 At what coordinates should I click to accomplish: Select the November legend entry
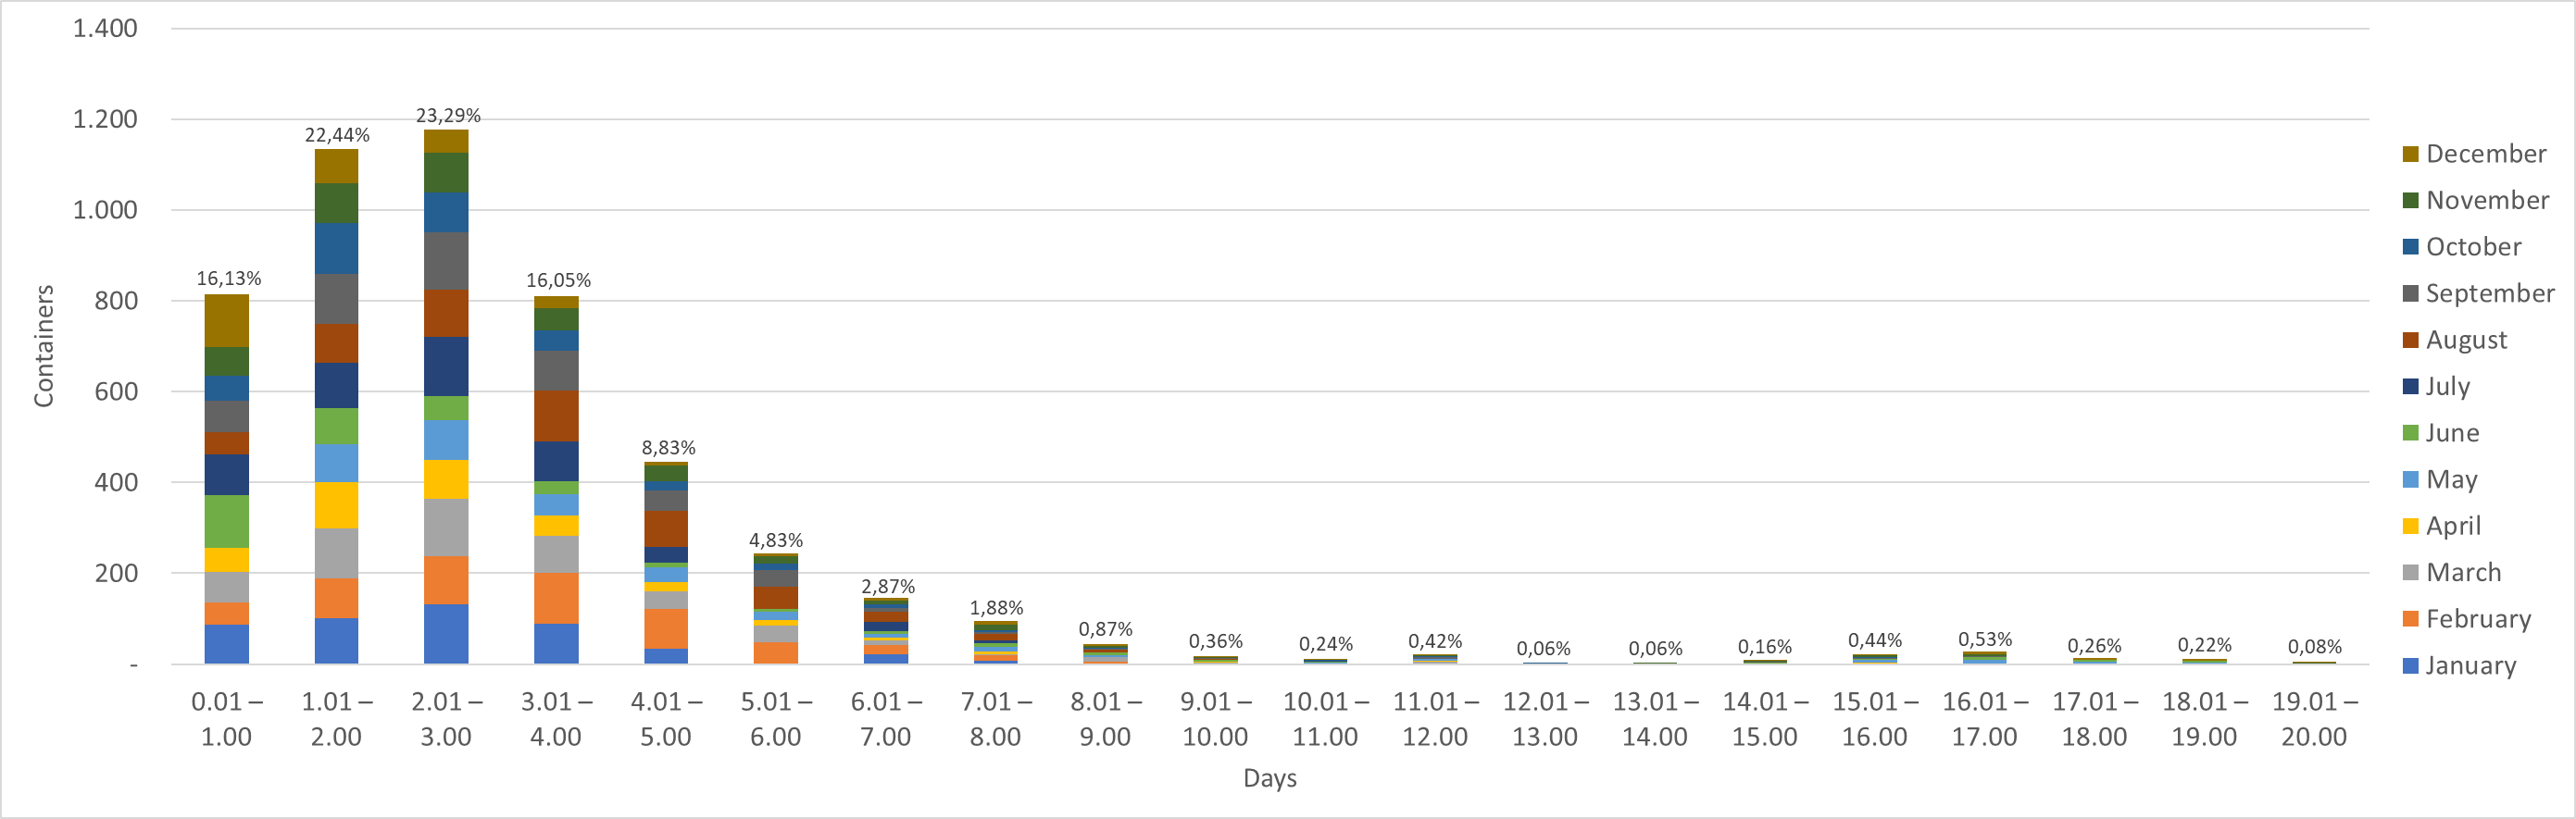pos(2476,200)
